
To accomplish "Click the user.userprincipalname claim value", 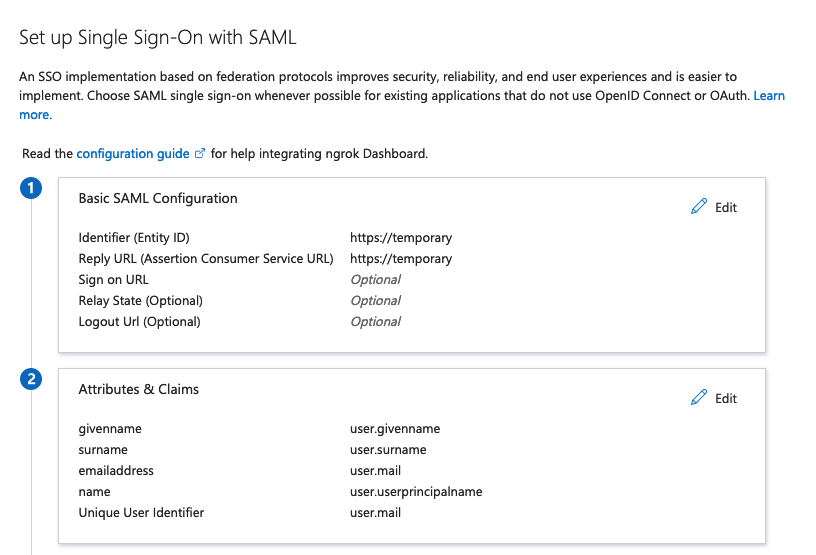I will tap(416, 492).
